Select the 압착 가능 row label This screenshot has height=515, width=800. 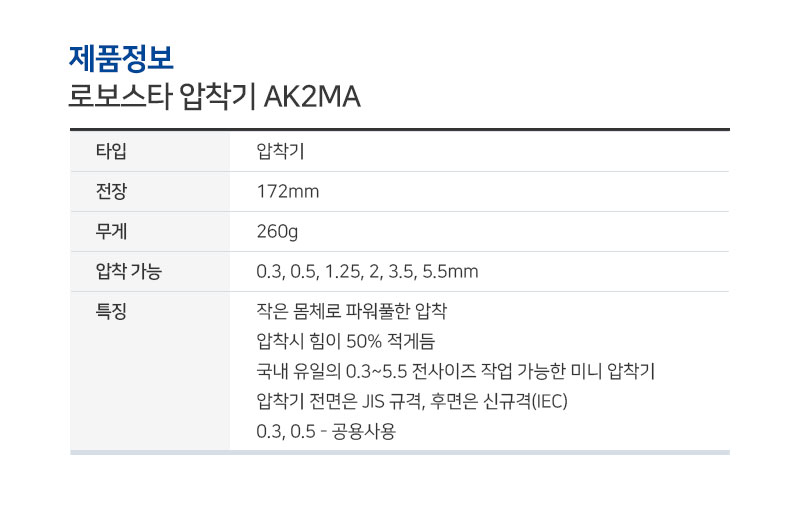tap(128, 271)
